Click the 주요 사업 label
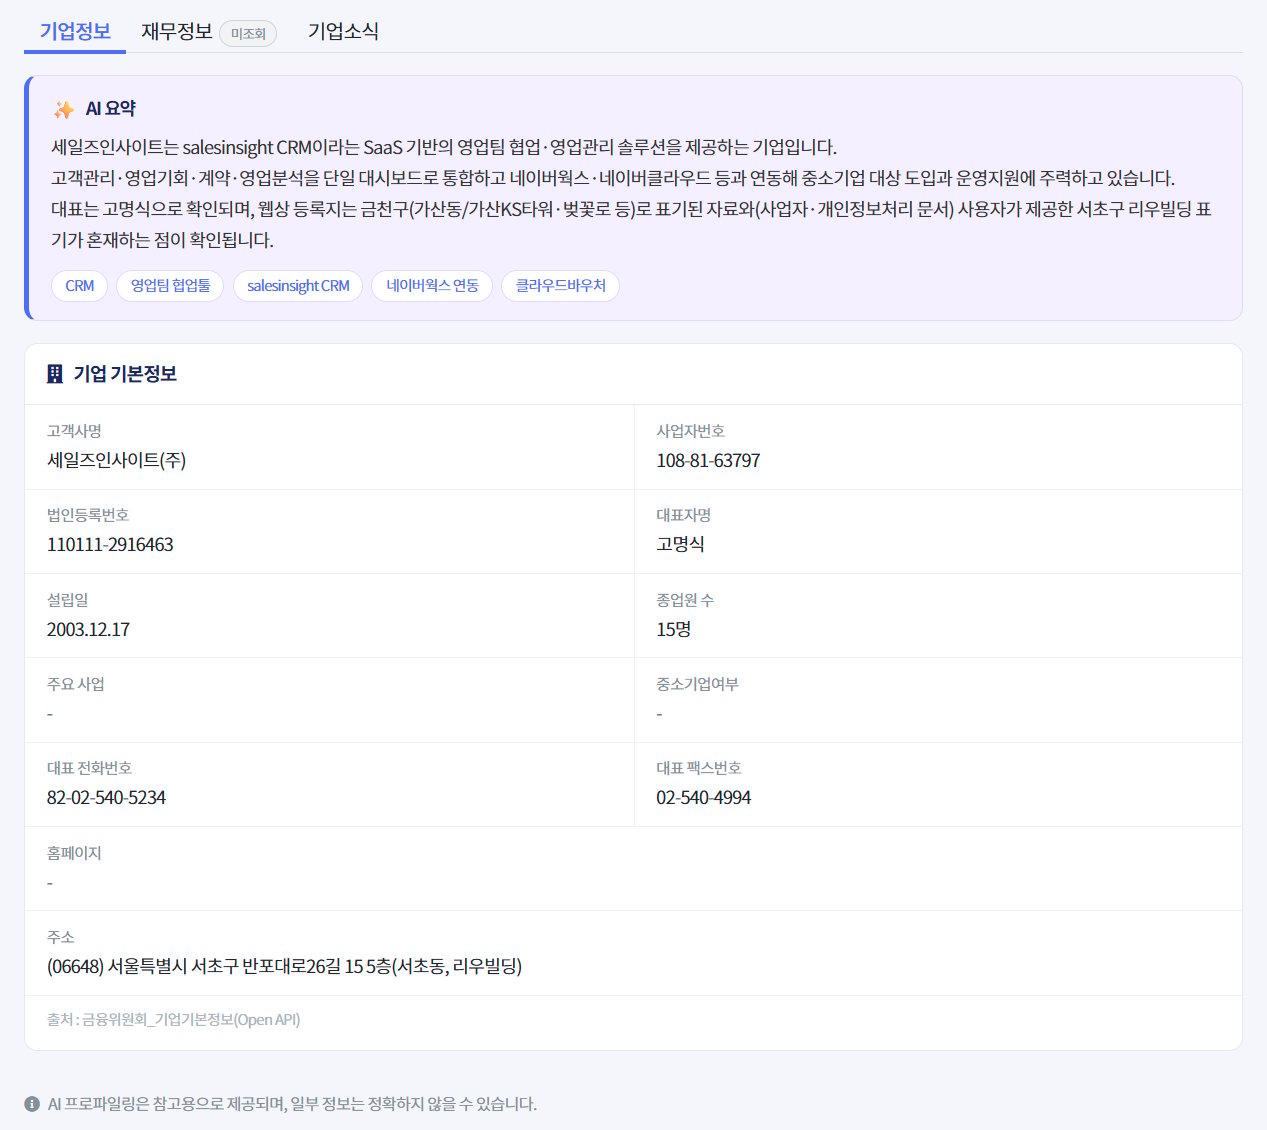 [76, 684]
